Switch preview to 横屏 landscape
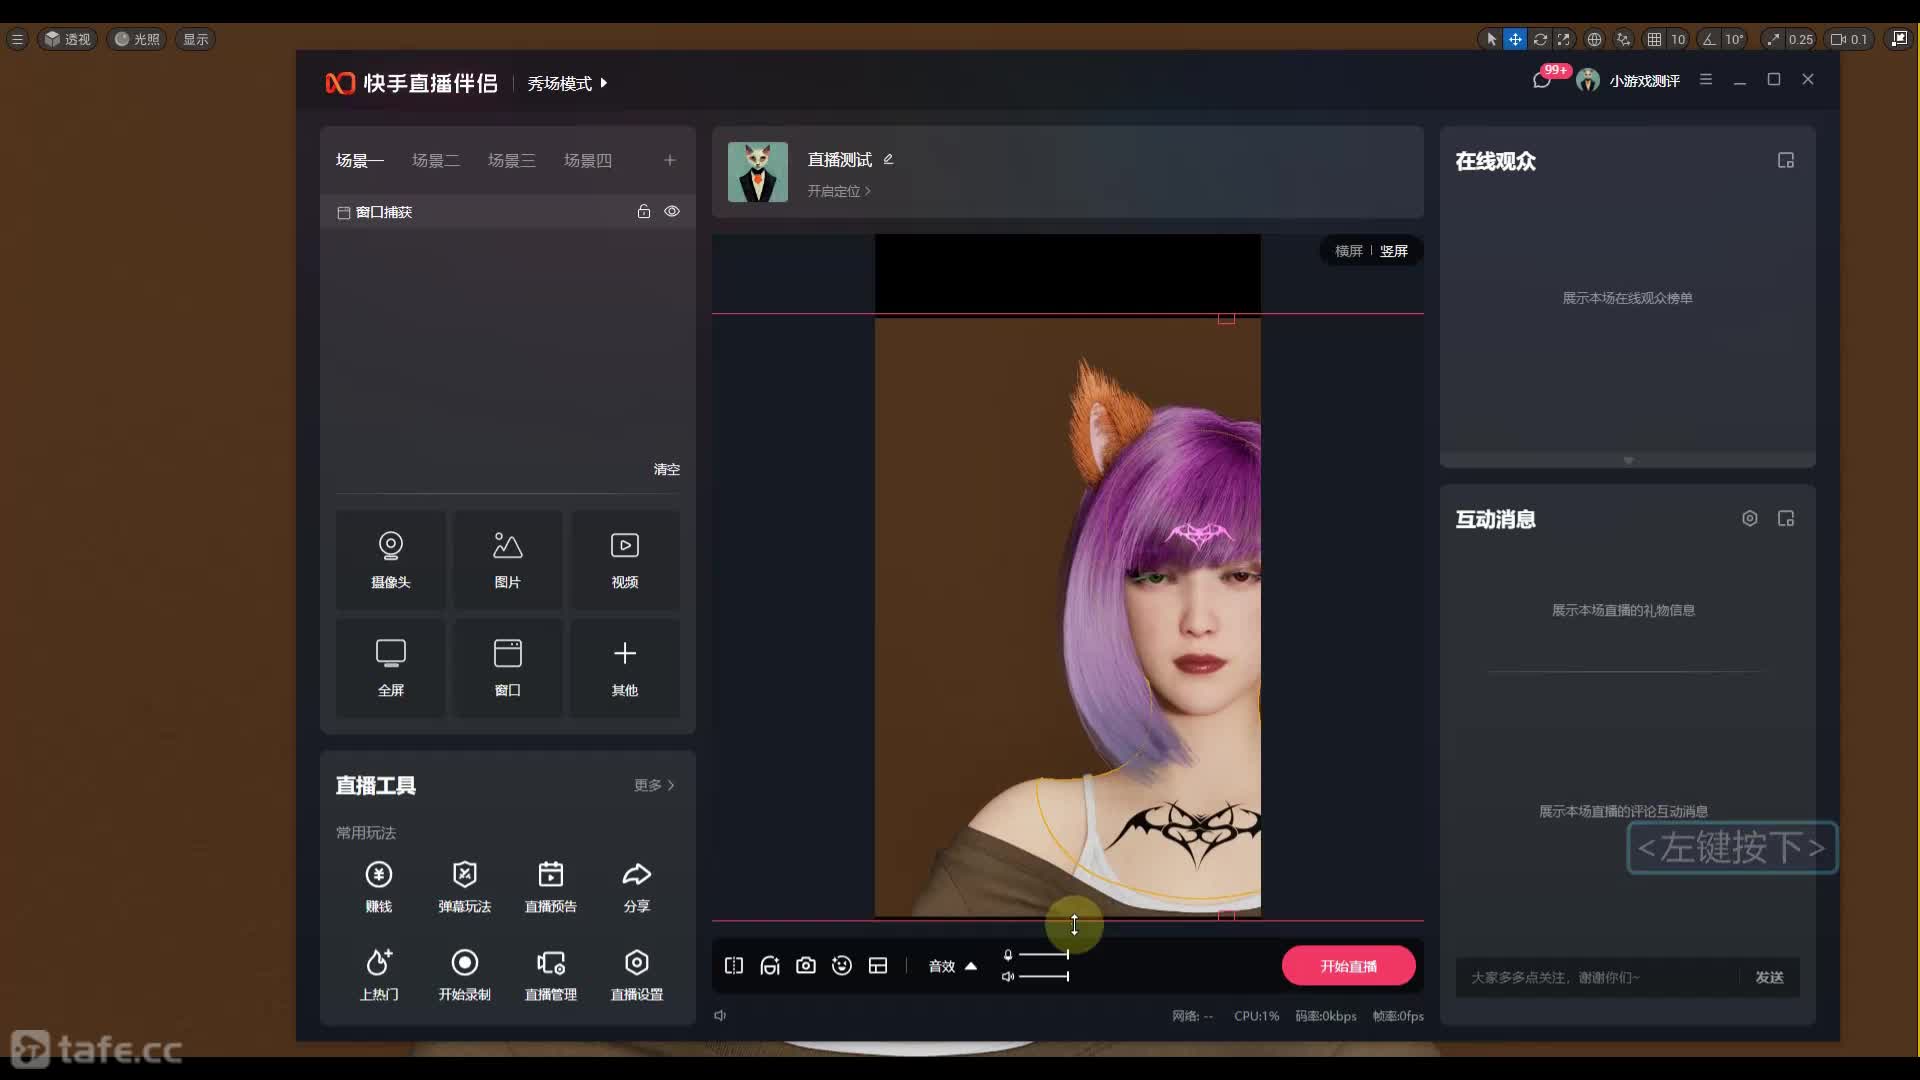The height and width of the screenshot is (1080, 1920). tap(1348, 251)
